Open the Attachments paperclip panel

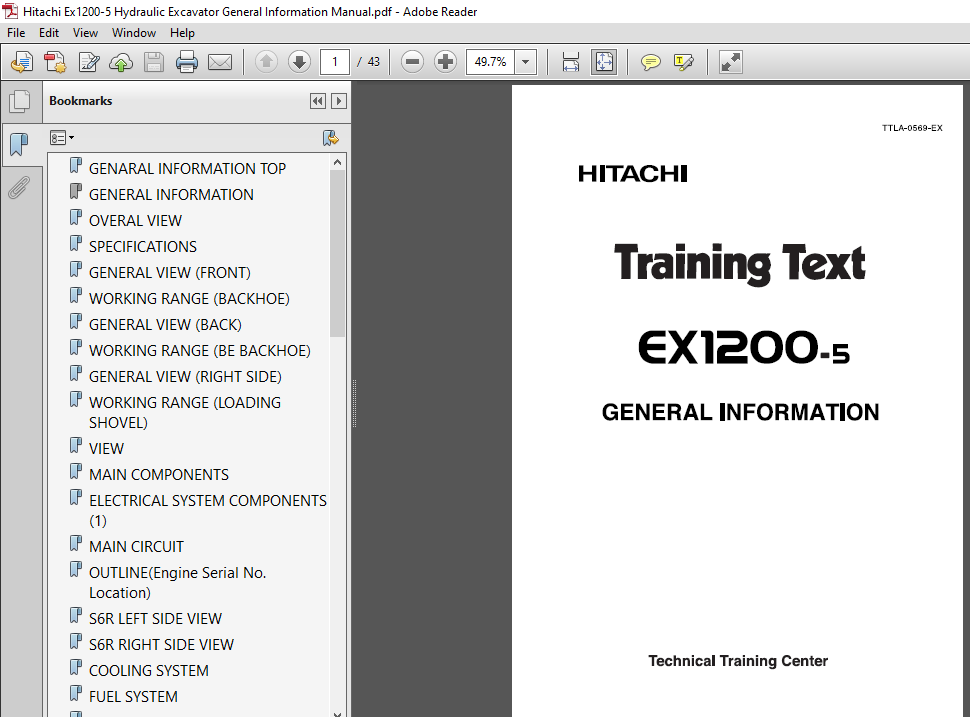tap(20, 187)
